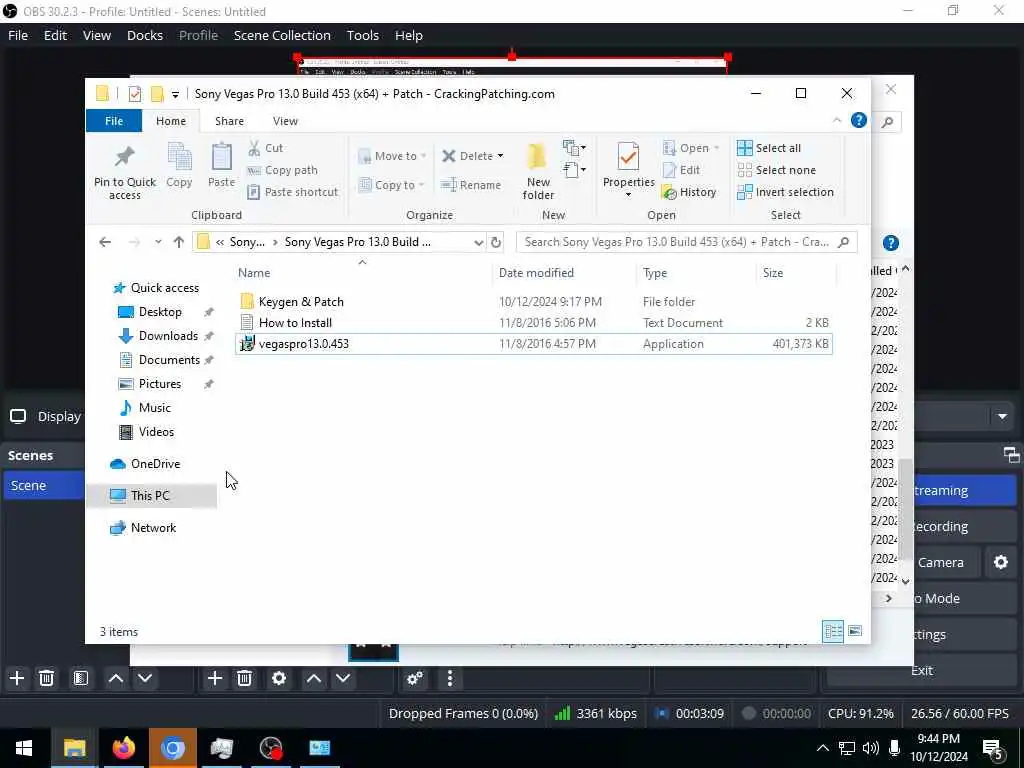Open the notification center icon
Viewport: 1024px width, 768px height.
(993, 748)
